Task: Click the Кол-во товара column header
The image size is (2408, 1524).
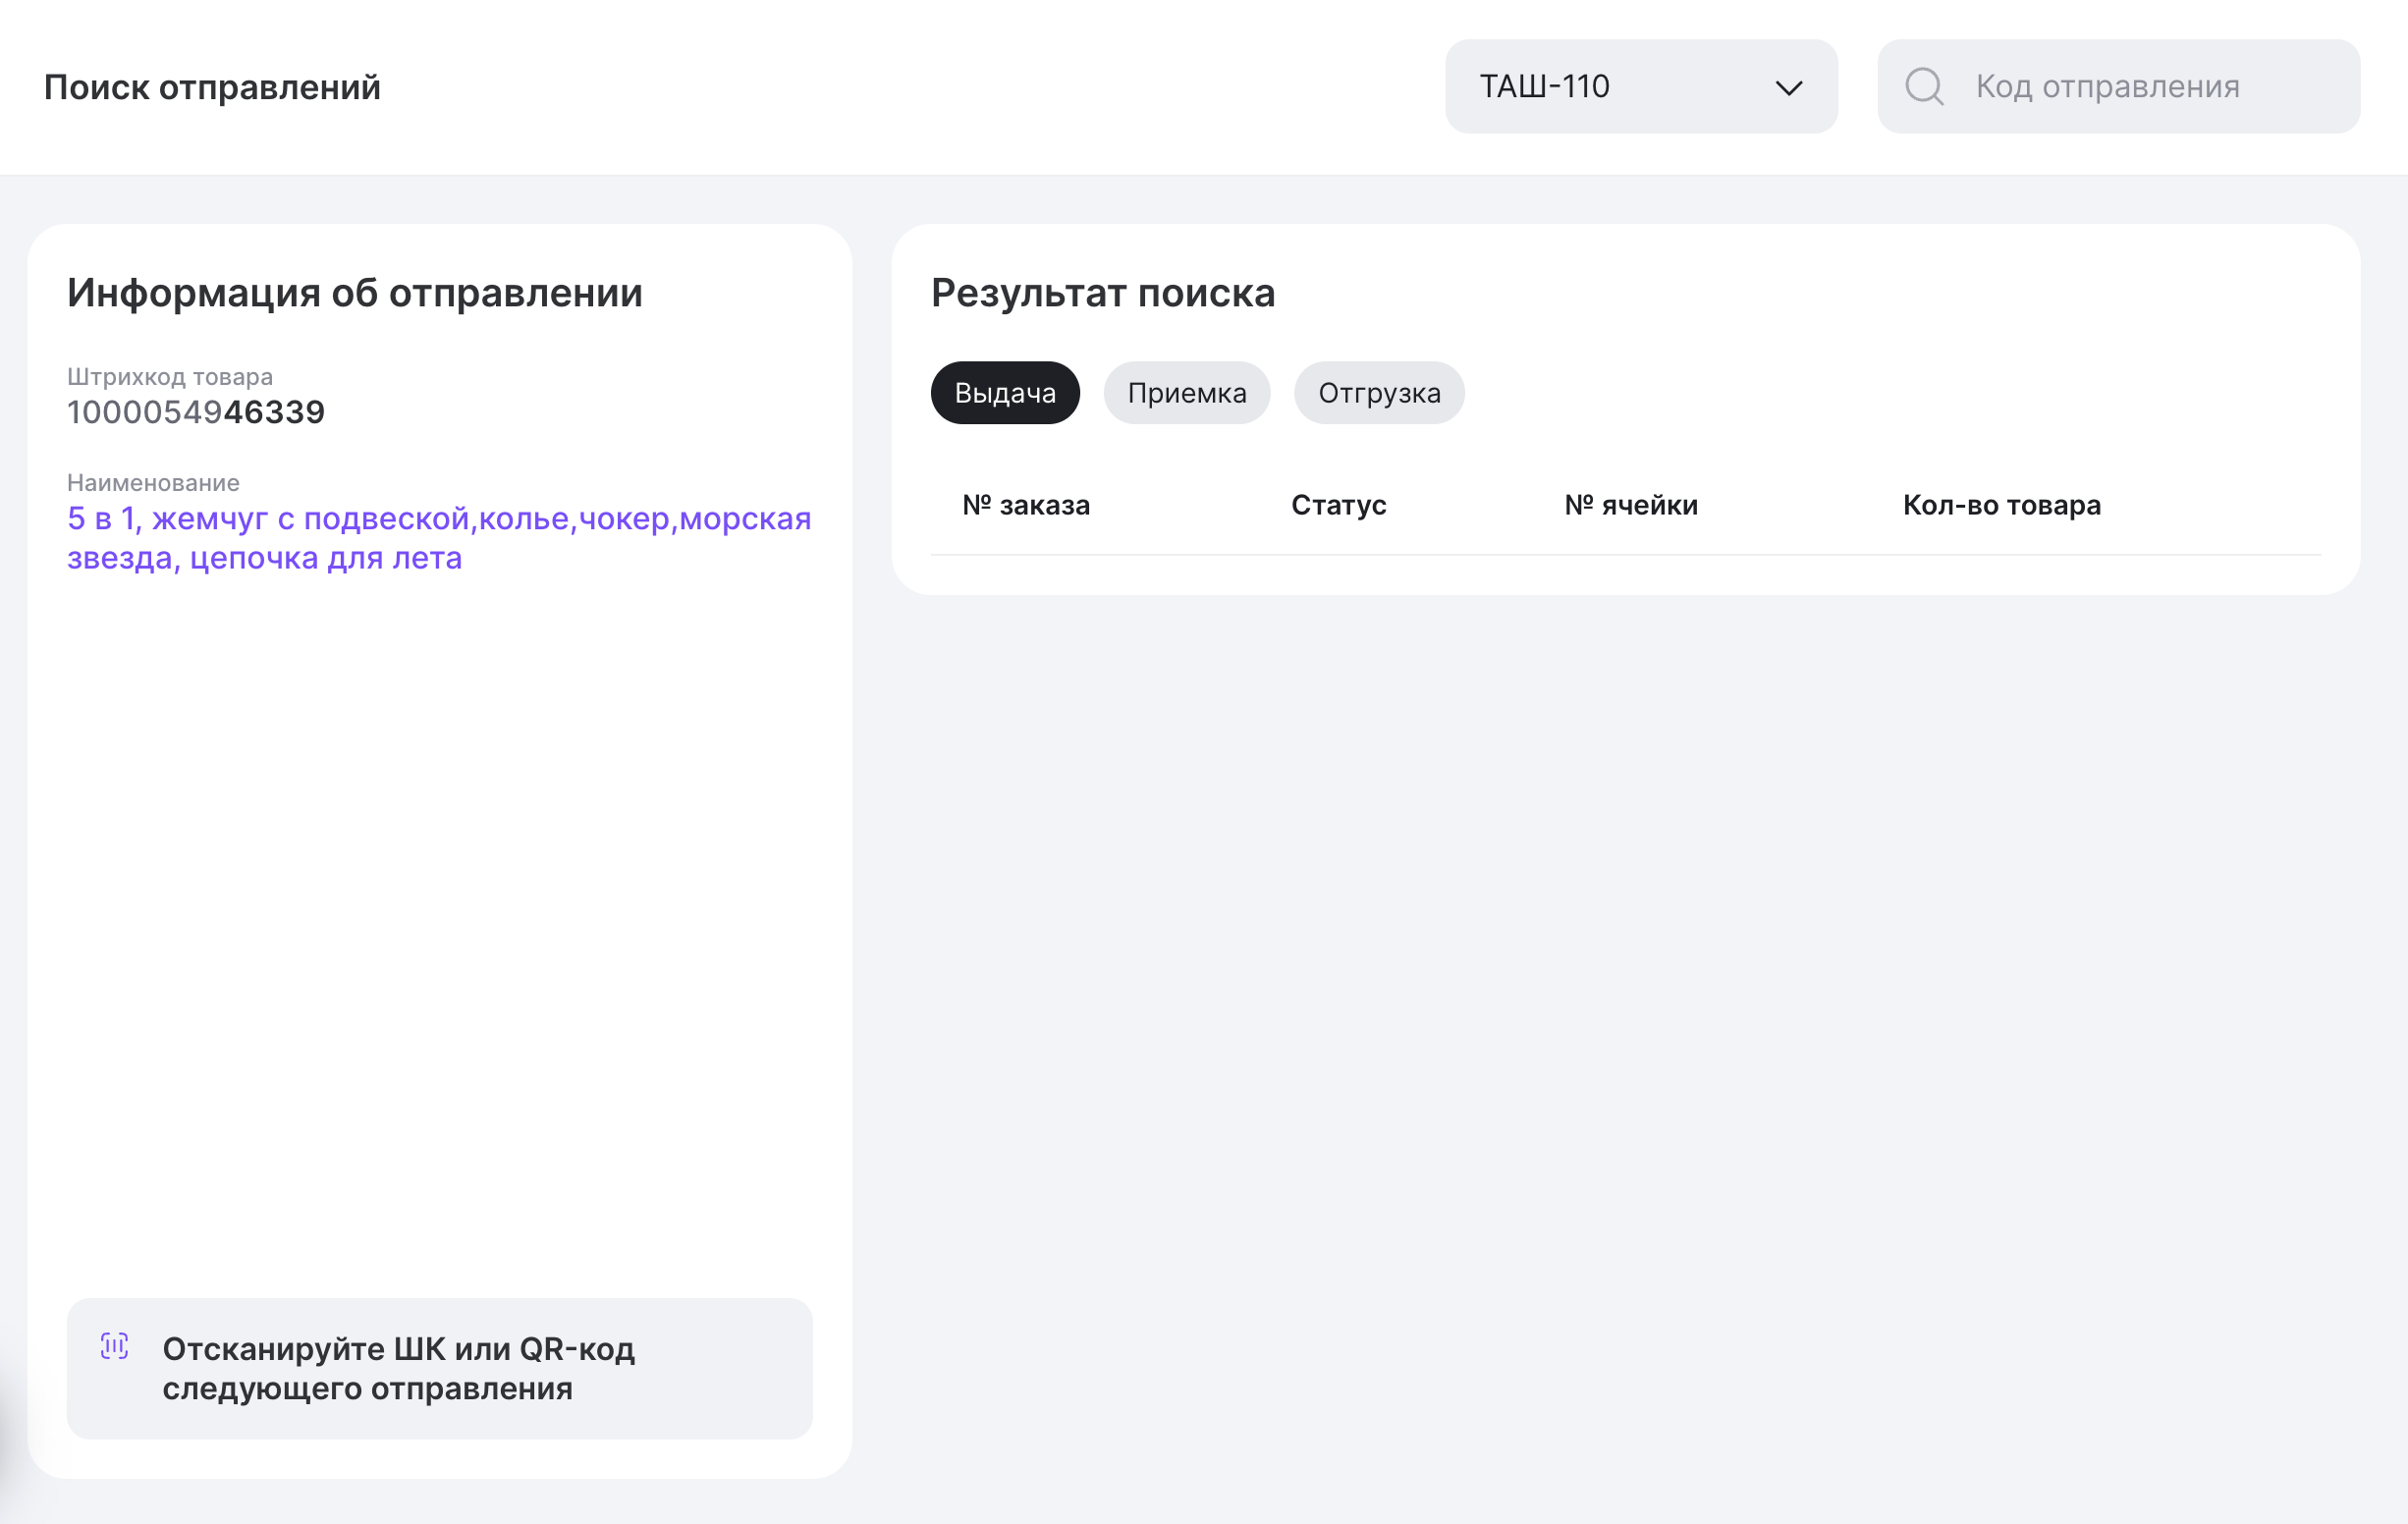Action: point(2000,505)
